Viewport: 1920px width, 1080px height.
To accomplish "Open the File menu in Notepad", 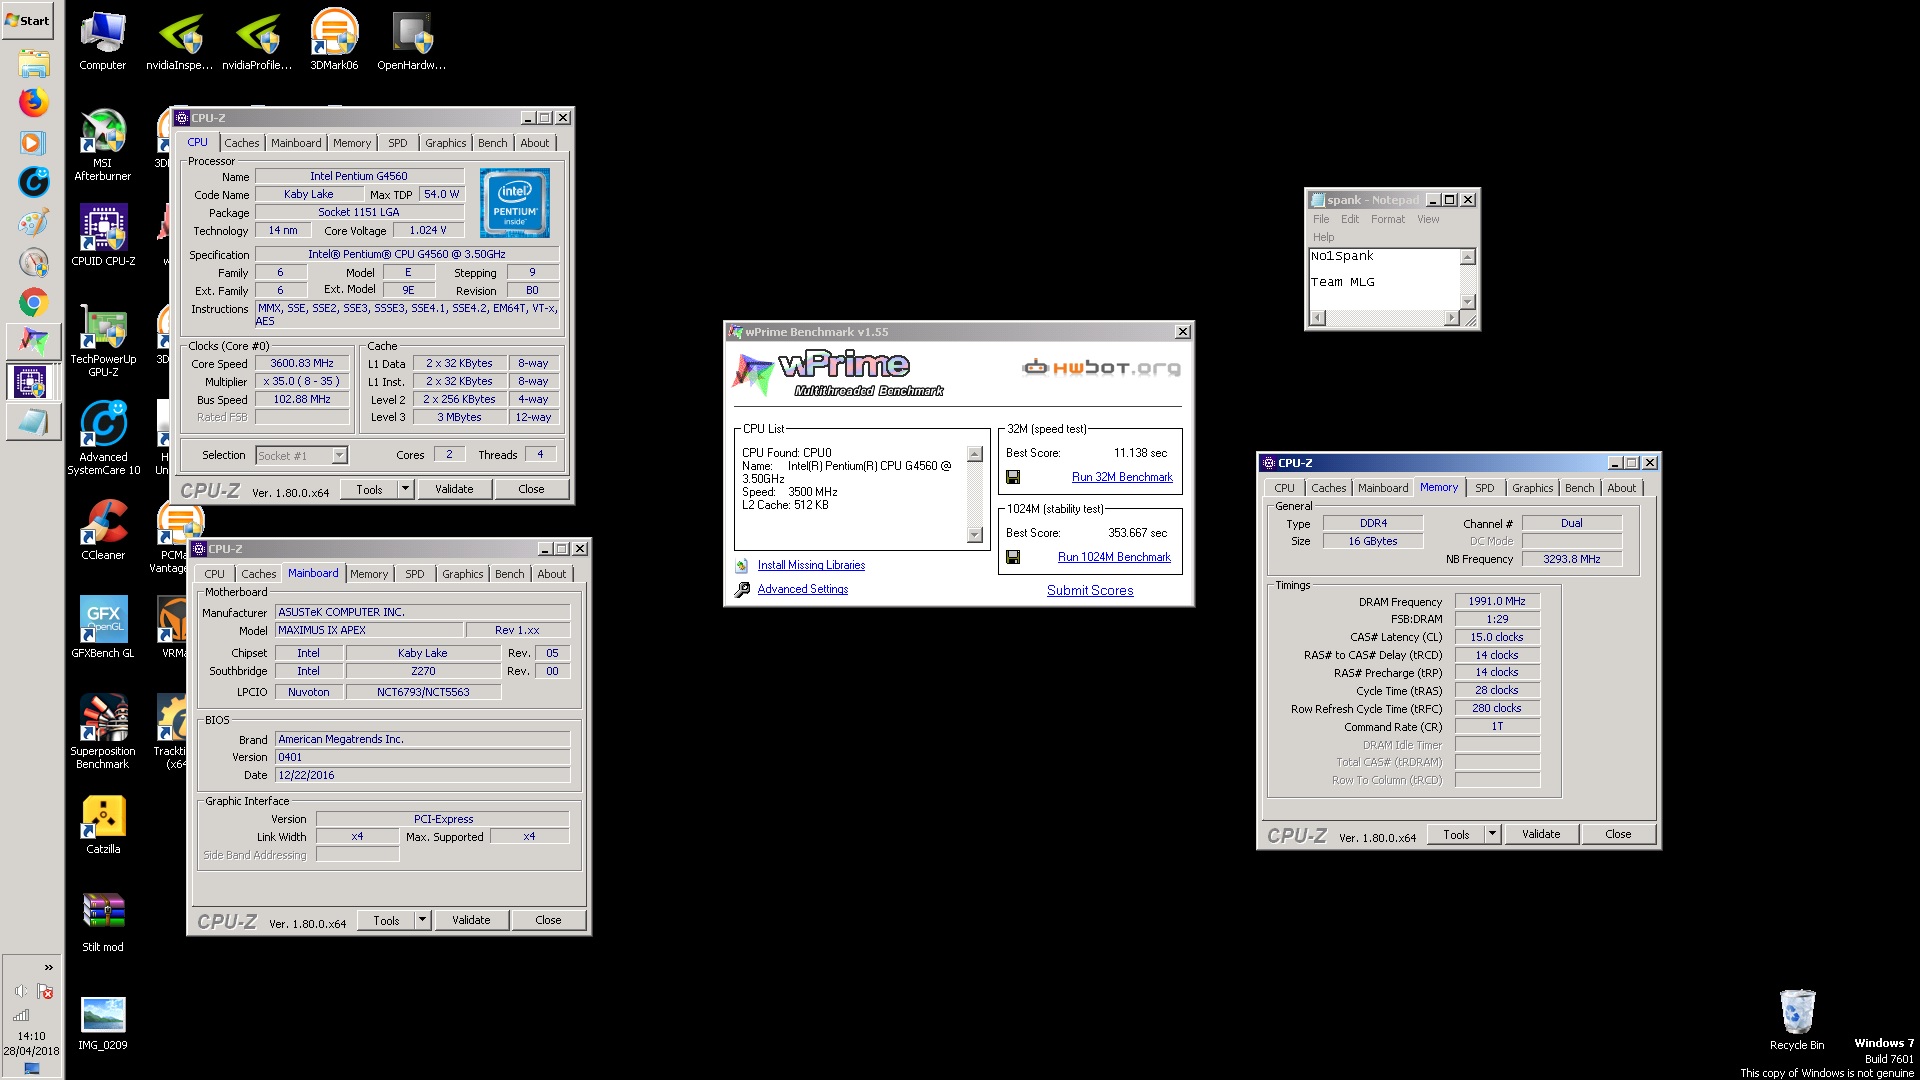I will pyautogui.click(x=1321, y=219).
